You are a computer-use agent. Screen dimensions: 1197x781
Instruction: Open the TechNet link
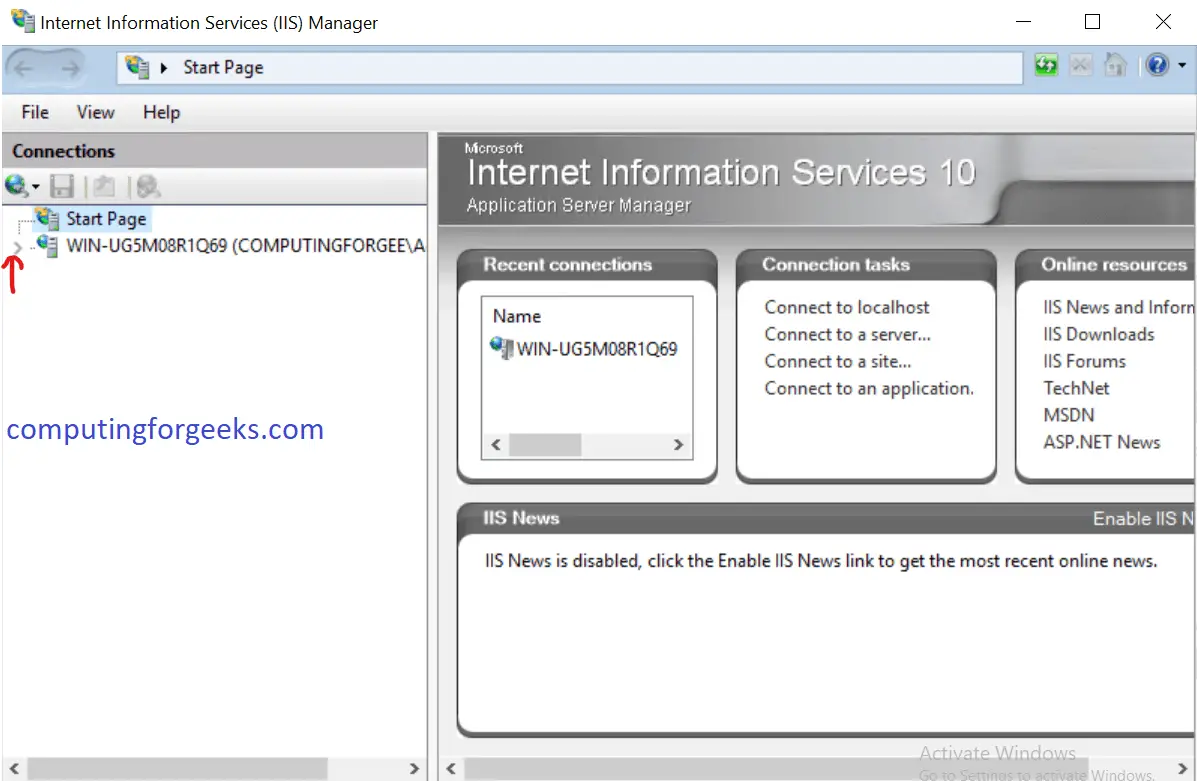coord(1076,389)
